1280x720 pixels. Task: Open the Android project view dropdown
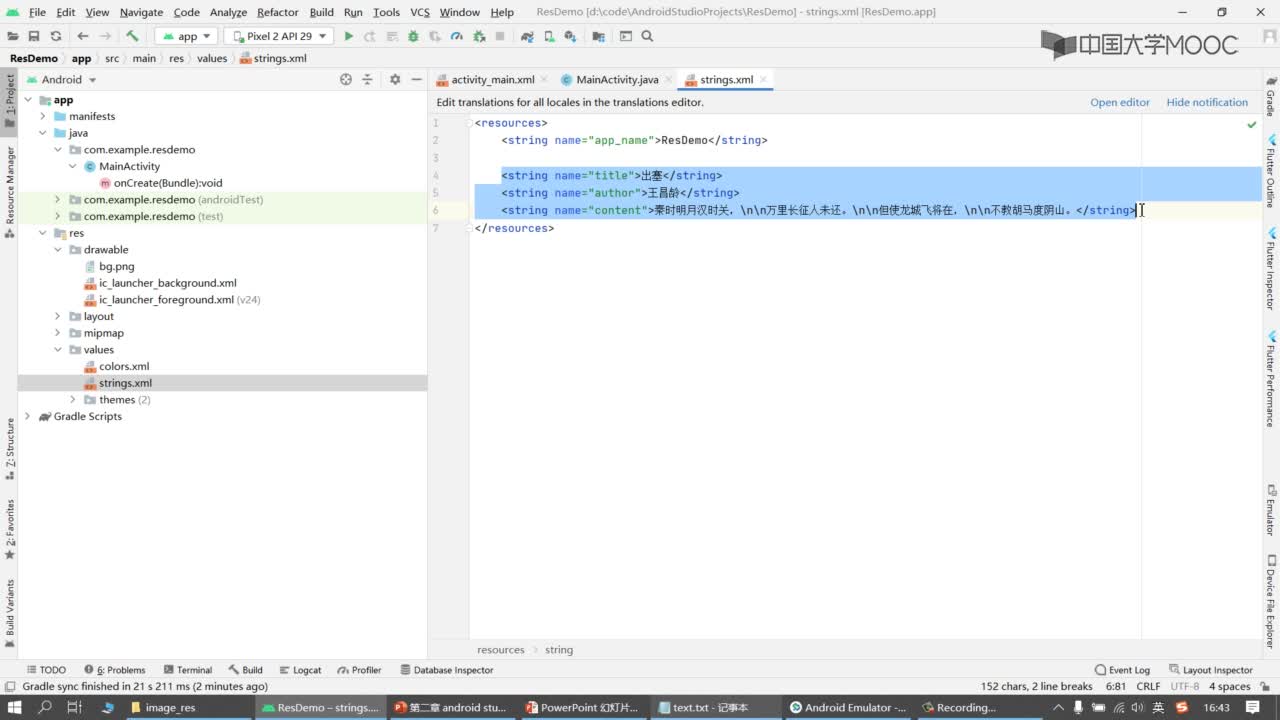[62, 79]
